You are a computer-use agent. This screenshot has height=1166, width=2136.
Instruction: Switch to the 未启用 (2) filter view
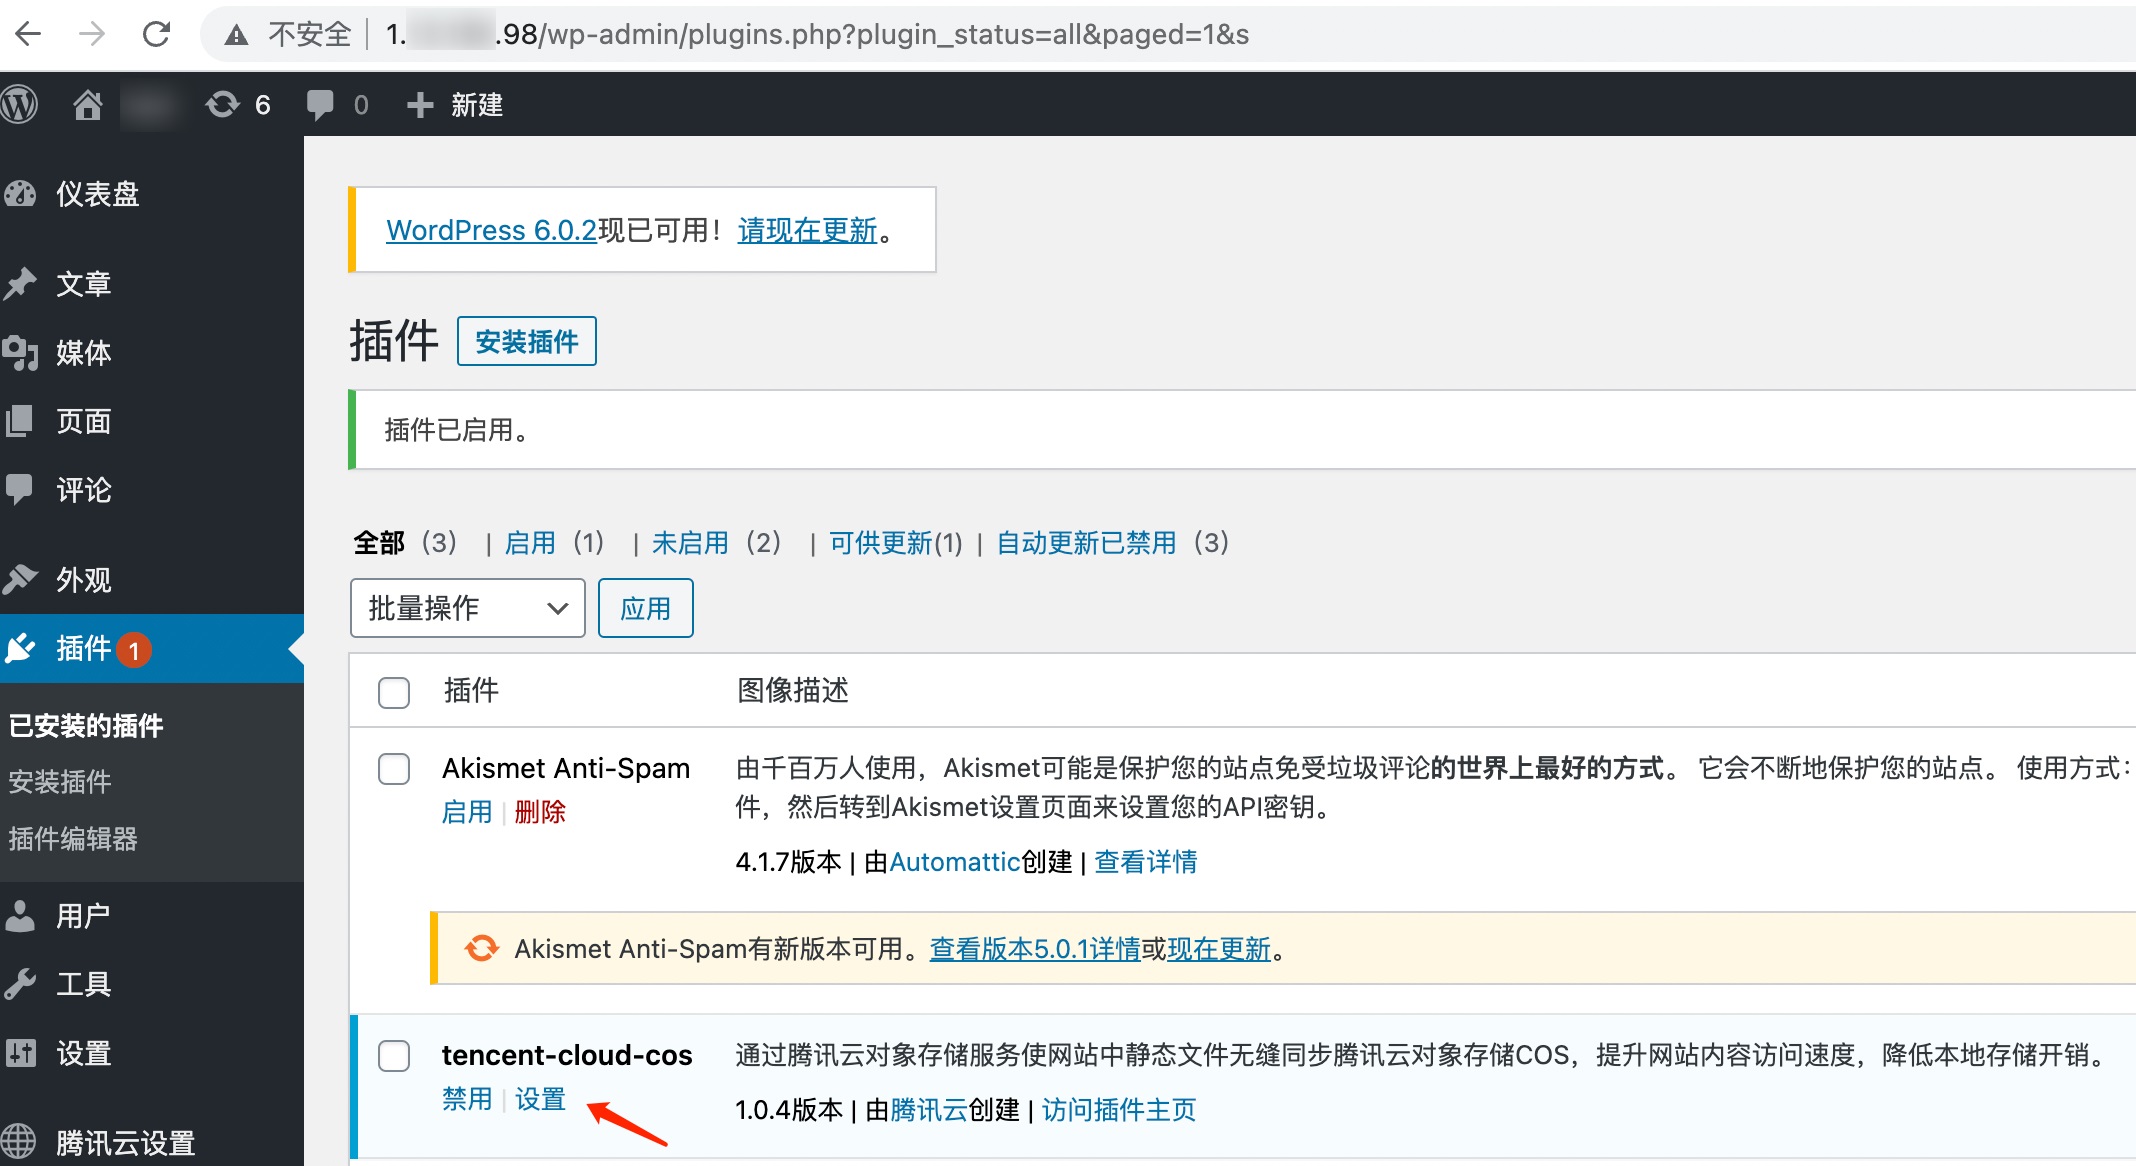(690, 542)
